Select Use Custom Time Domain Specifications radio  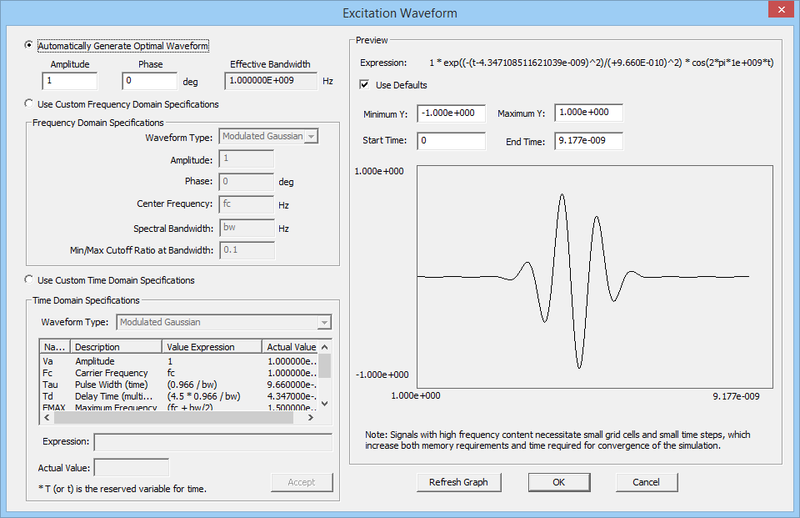pyautogui.click(x=29, y=280)
